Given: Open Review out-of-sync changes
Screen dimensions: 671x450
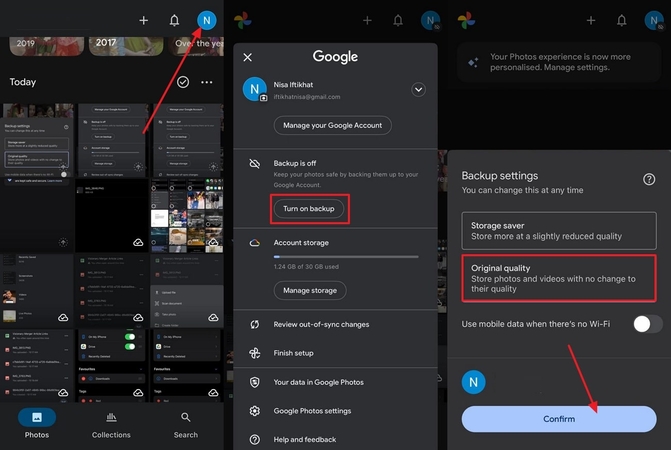Looking at the screenshot, I should (320, 324).
